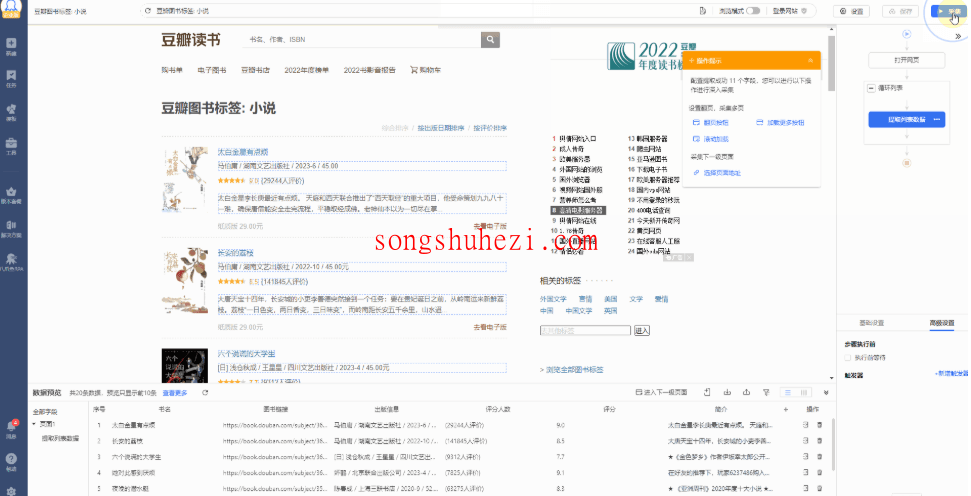
Task: Click the filter funnel icon in data preview
Action: point(766,393)
